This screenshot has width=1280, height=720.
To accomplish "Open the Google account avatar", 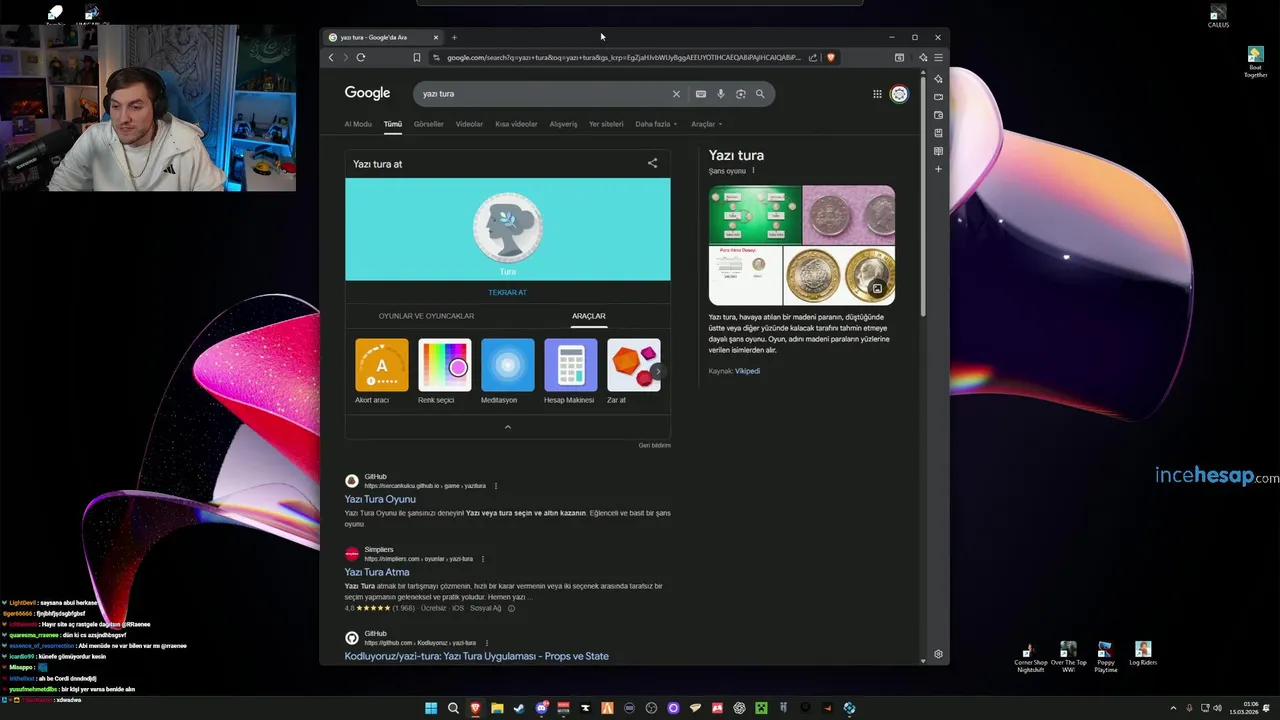I will [x=899, y=94].
